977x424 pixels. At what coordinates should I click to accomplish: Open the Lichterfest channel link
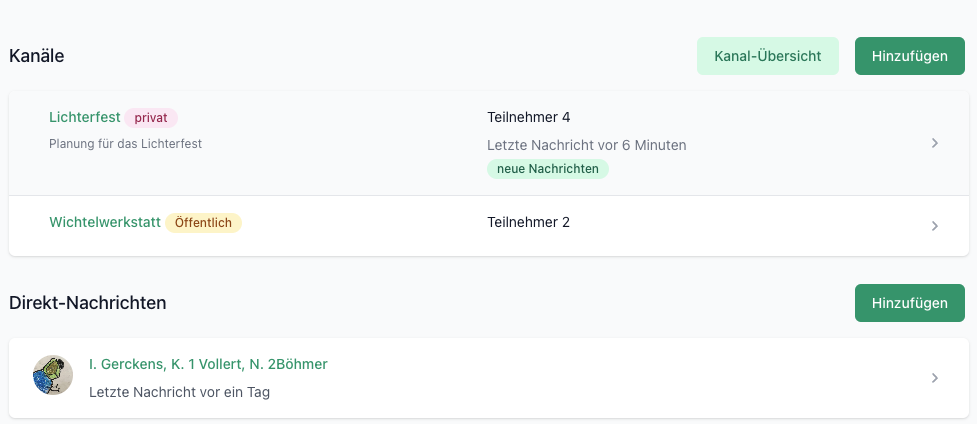[x=85, y=117]
